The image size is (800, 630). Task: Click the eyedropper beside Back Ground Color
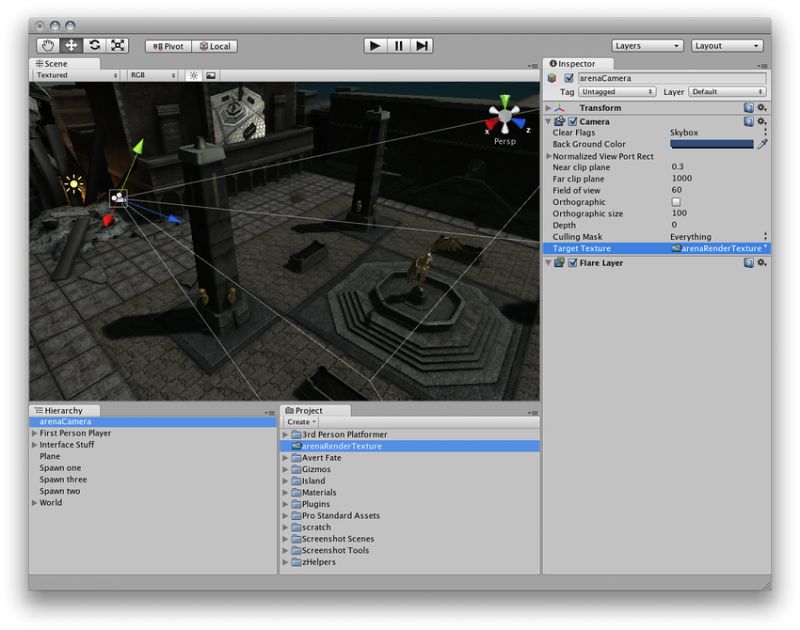tap(764, 143)
